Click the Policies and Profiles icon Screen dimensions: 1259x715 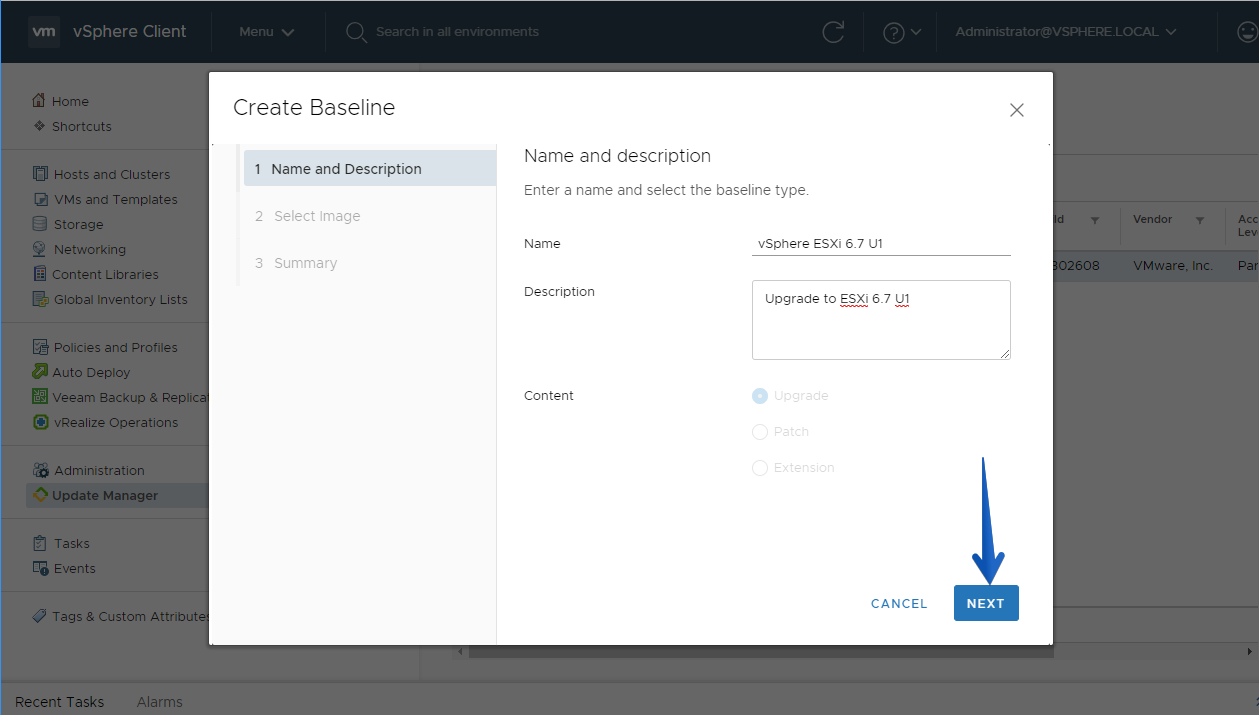point(40,347)
